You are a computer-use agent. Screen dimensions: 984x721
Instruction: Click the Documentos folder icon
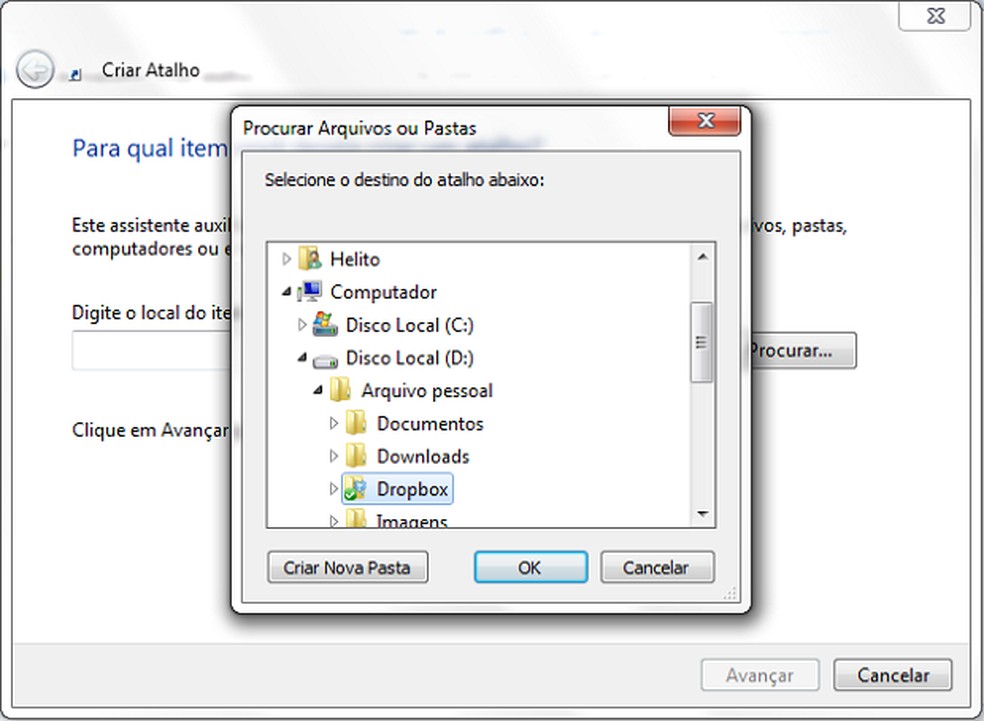356,423
